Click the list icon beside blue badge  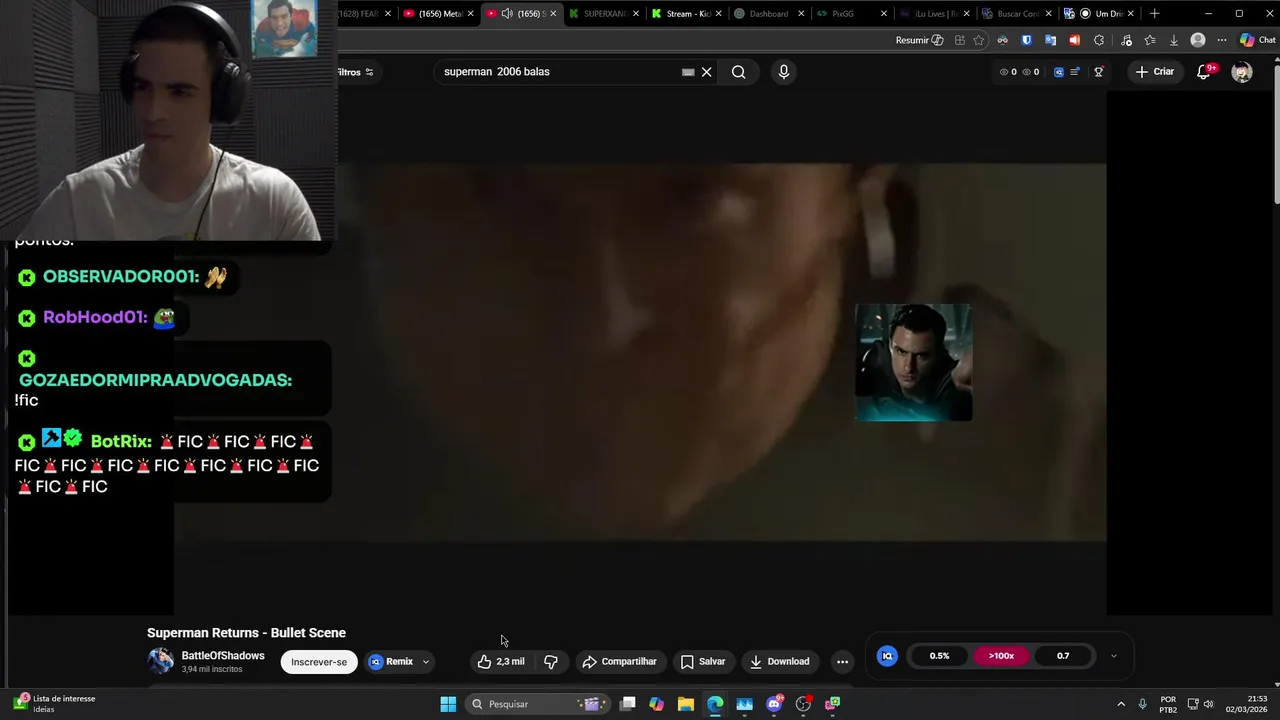[x=1075, y=72]
